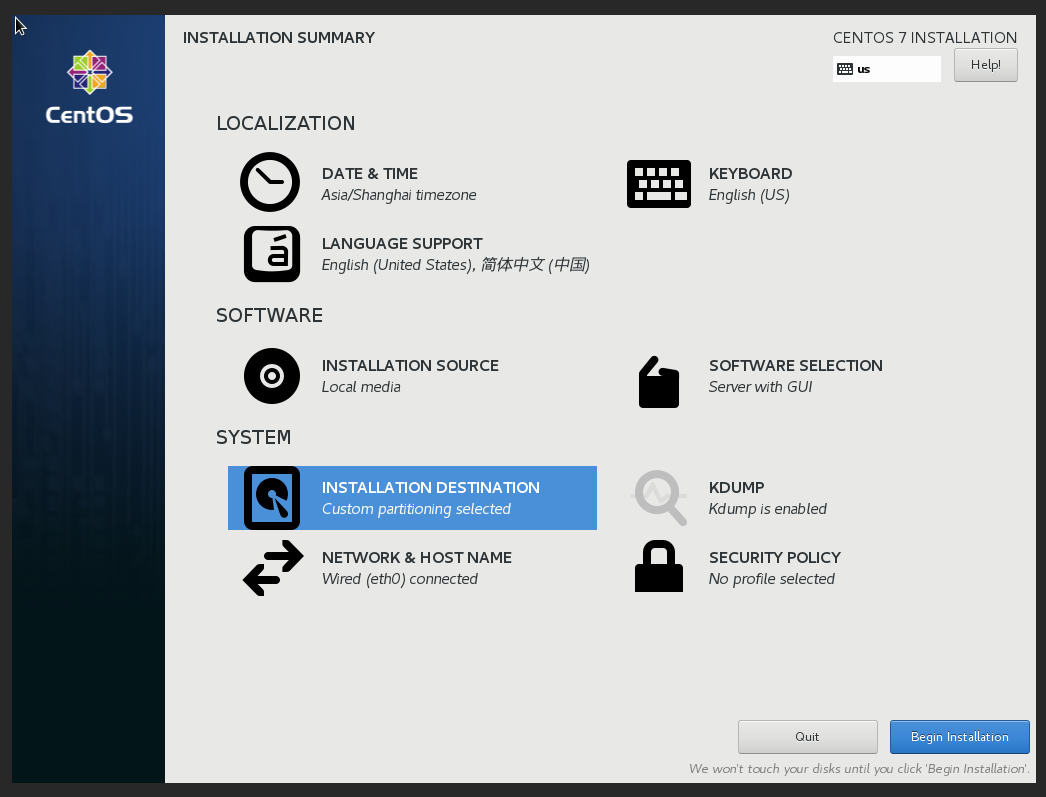Viewport: 1046px width, 797px height.
Task: Select KEYBOARD heading text
Action: click(750, 173)
